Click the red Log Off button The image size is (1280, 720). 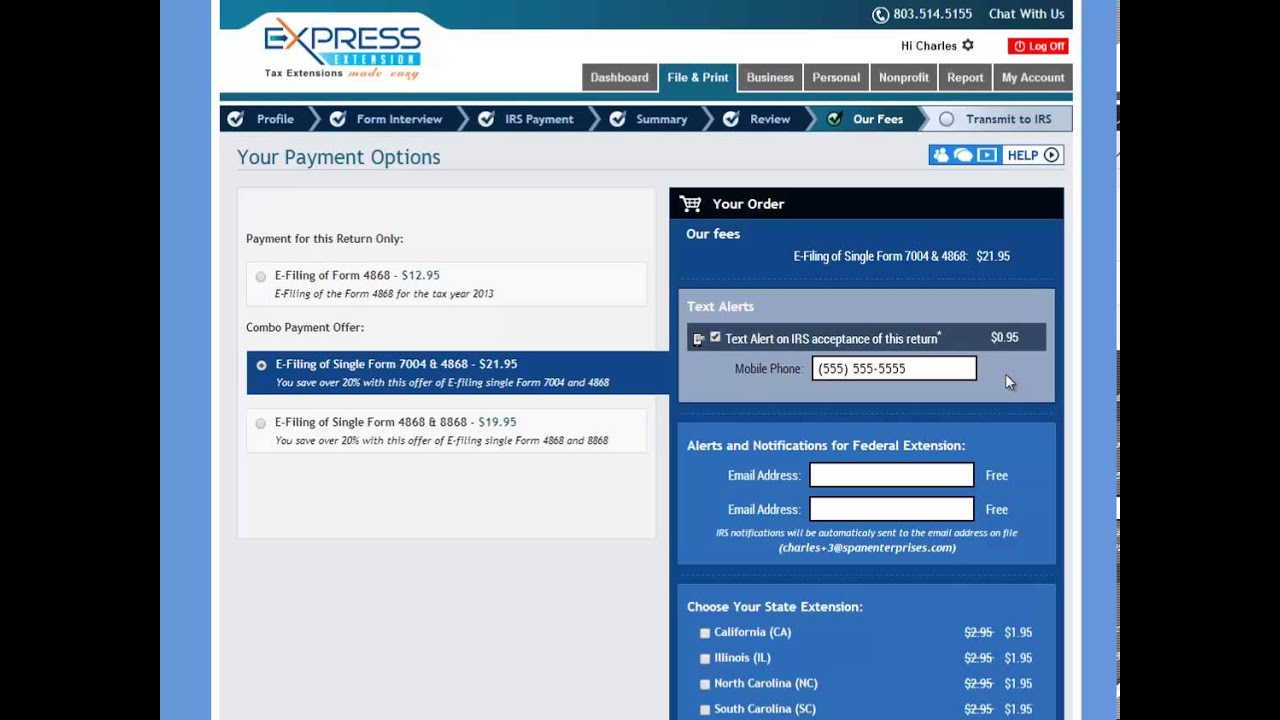coord(1038,46)
